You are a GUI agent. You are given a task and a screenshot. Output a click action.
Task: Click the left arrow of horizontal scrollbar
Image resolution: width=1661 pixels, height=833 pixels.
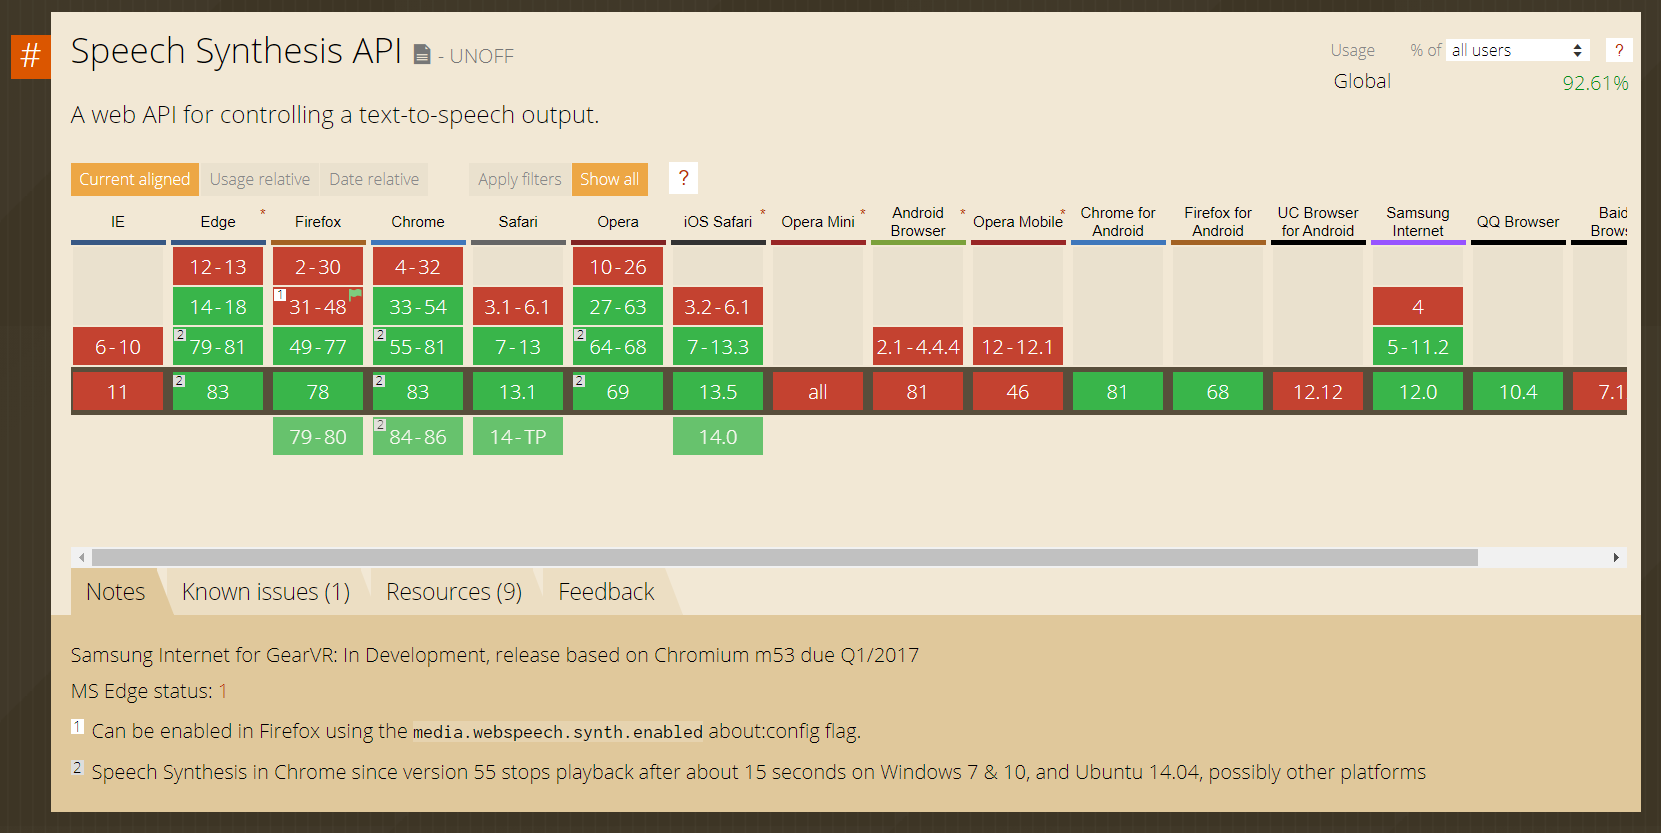tap(82, 557)
